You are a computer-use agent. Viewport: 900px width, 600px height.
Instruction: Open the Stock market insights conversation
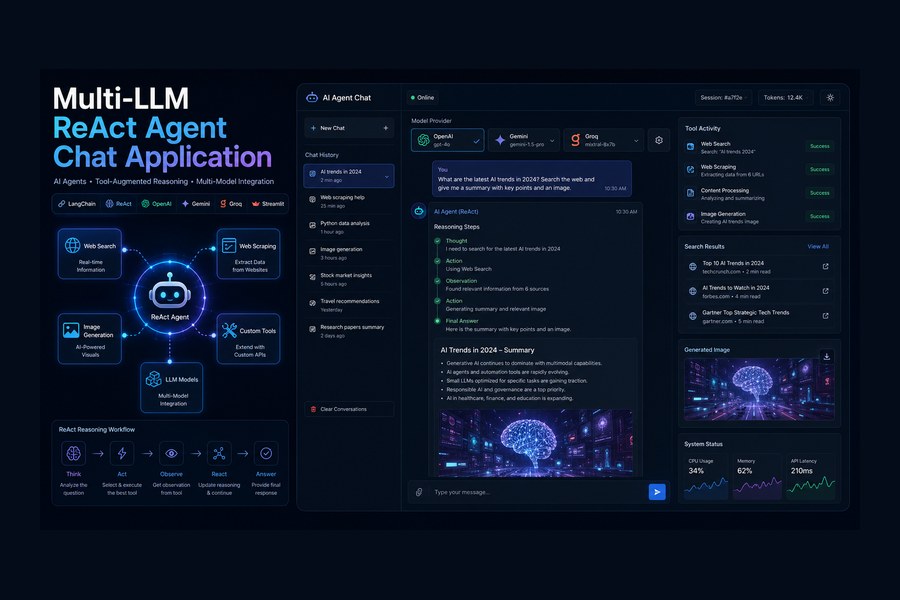click(x=349, y=279)
